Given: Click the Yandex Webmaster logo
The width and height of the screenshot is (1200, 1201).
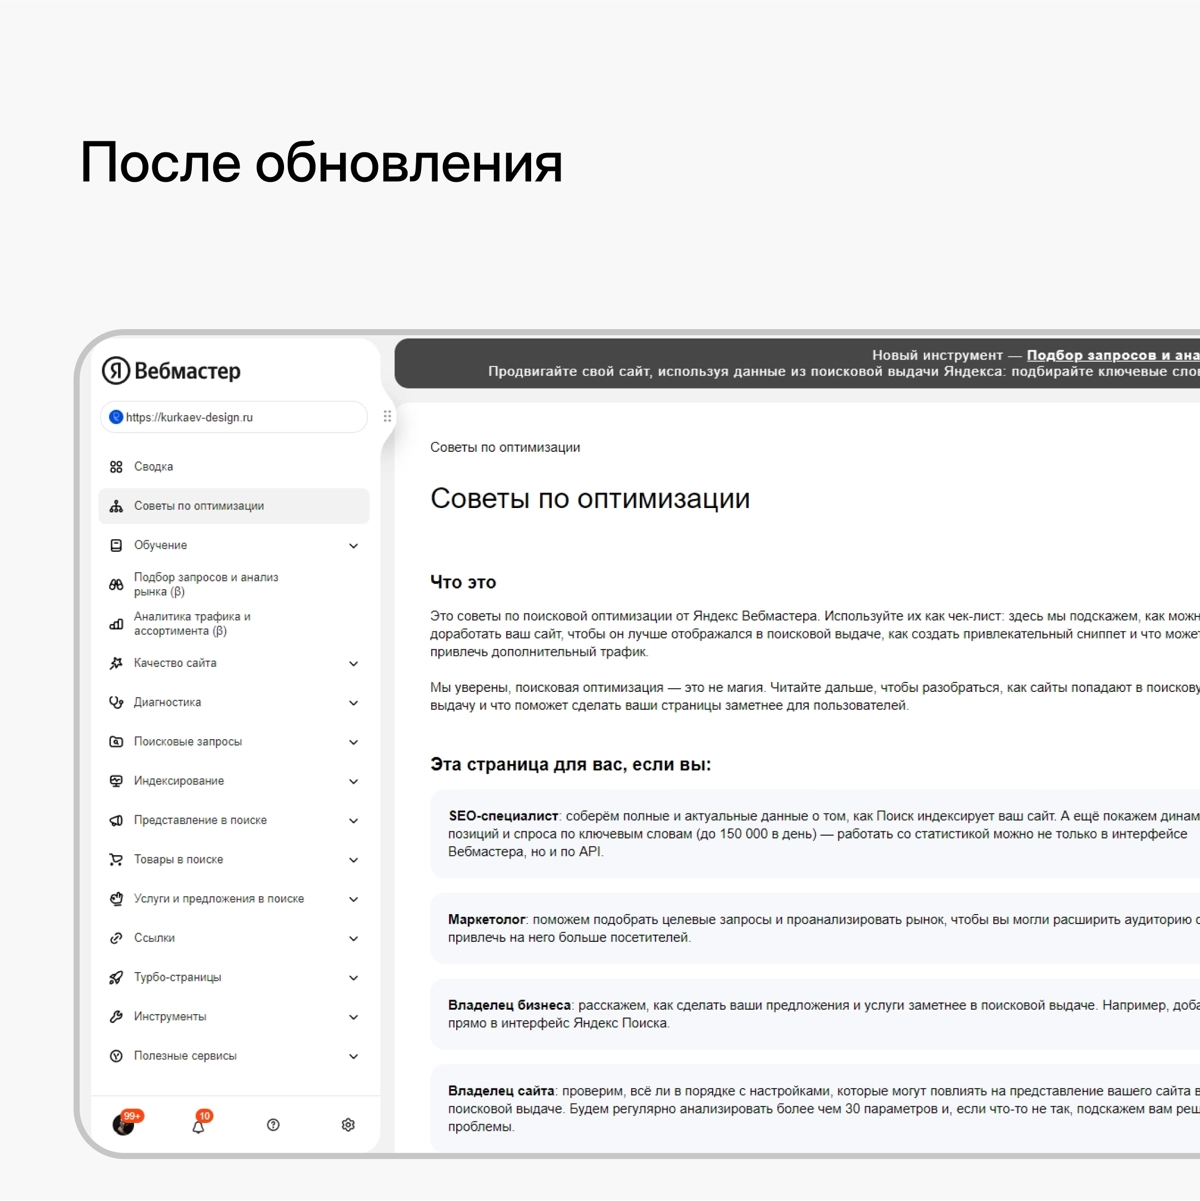Looking at the screenshot, I should [171, 371].
